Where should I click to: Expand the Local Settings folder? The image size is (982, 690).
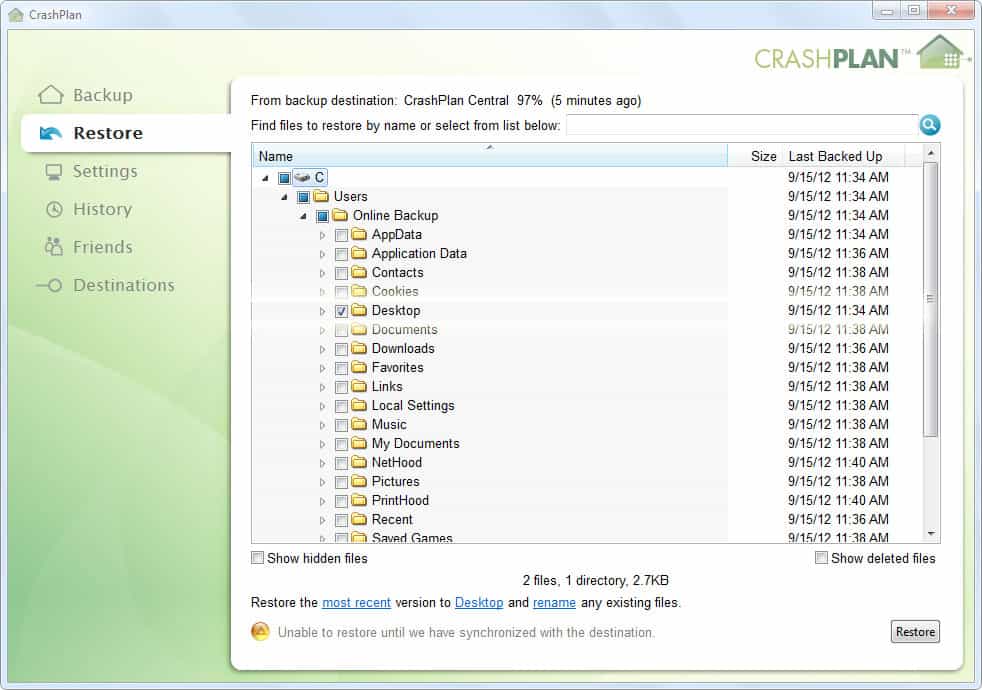tap(323, 406)
